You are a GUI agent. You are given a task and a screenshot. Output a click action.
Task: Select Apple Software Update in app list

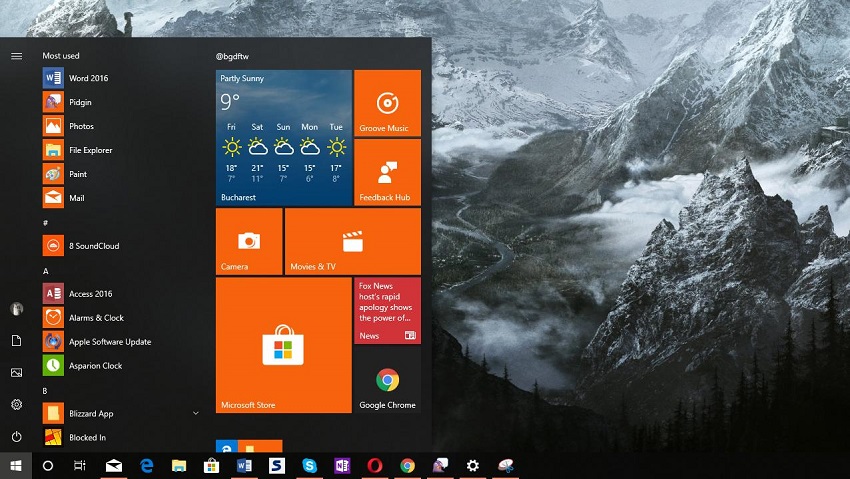click(109, 342)
